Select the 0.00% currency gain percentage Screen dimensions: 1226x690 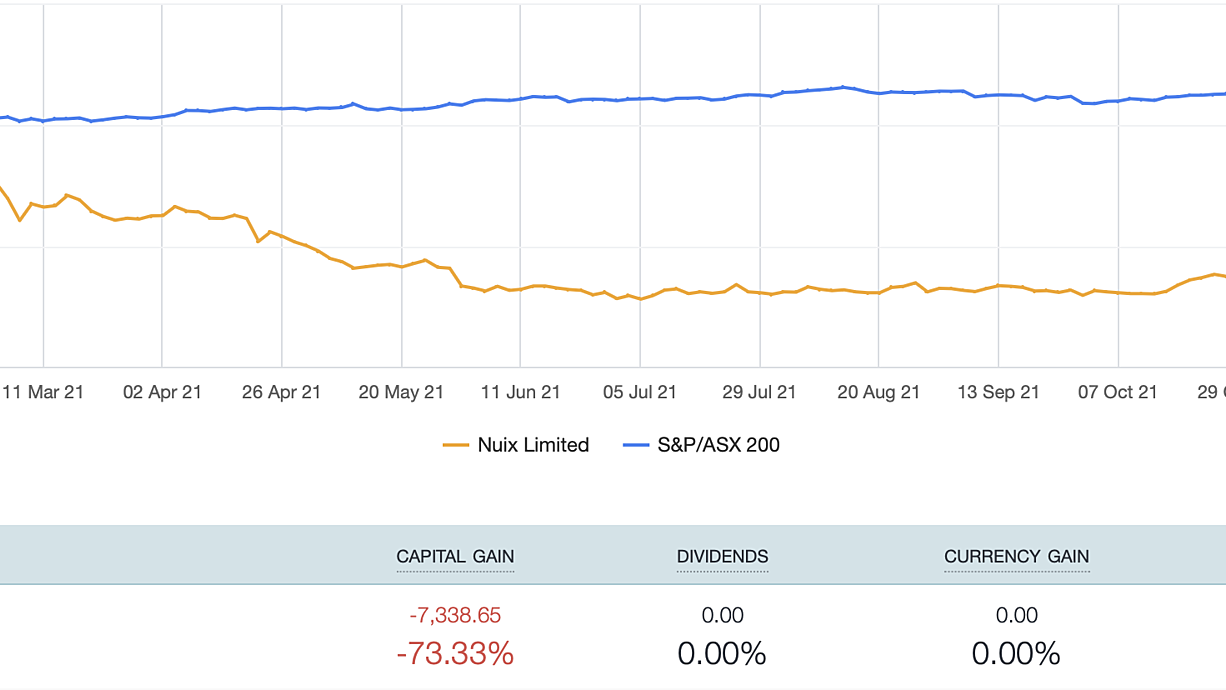point(1016,654)
